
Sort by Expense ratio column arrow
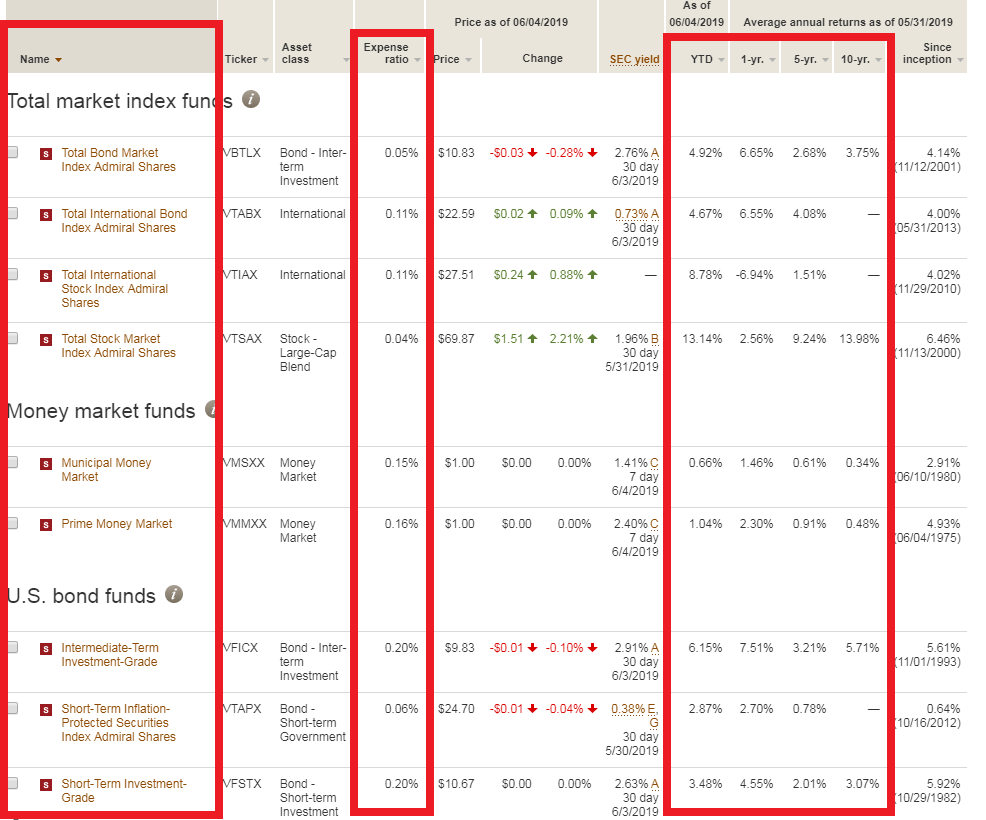click(417, 60)
